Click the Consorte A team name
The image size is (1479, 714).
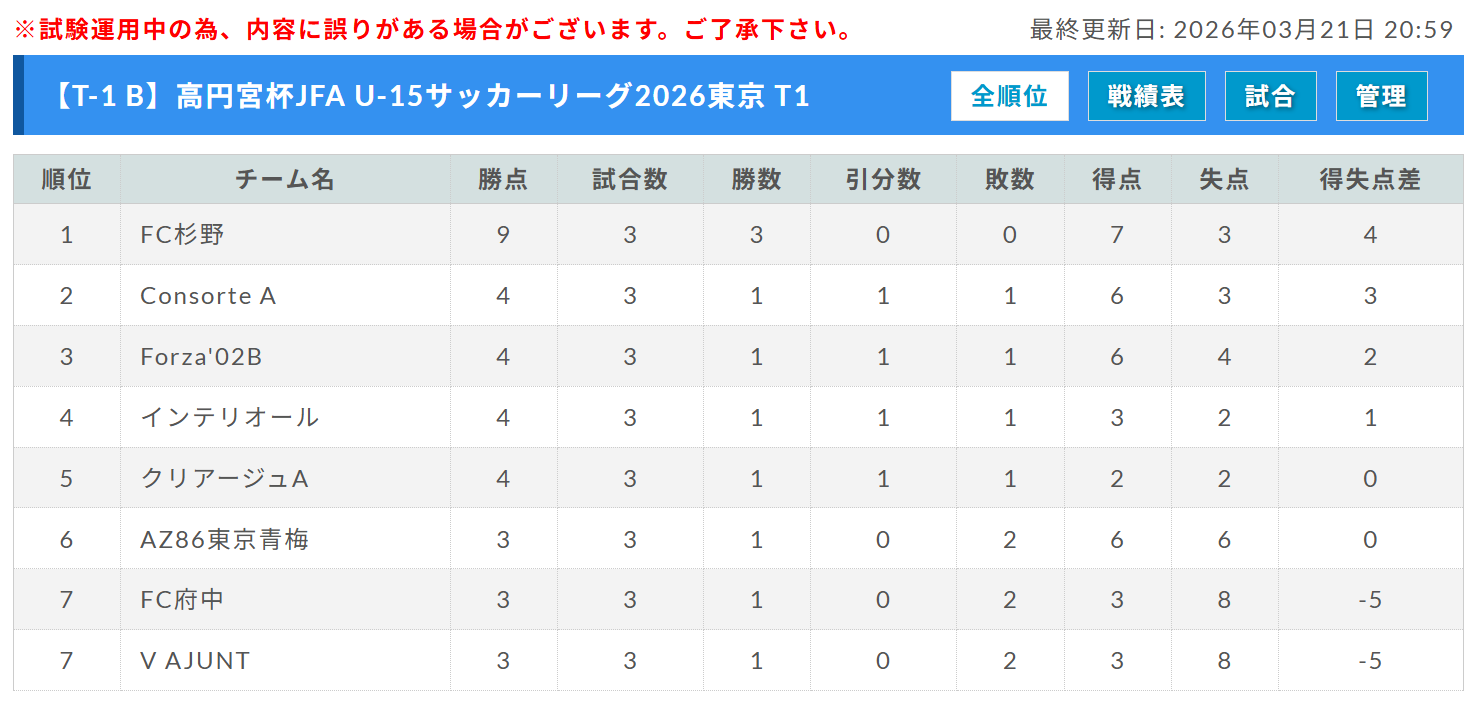208,296
